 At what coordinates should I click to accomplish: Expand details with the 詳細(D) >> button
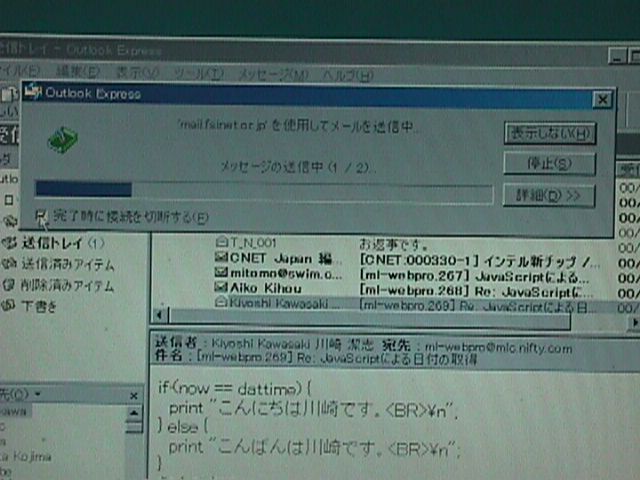(549, 196)
